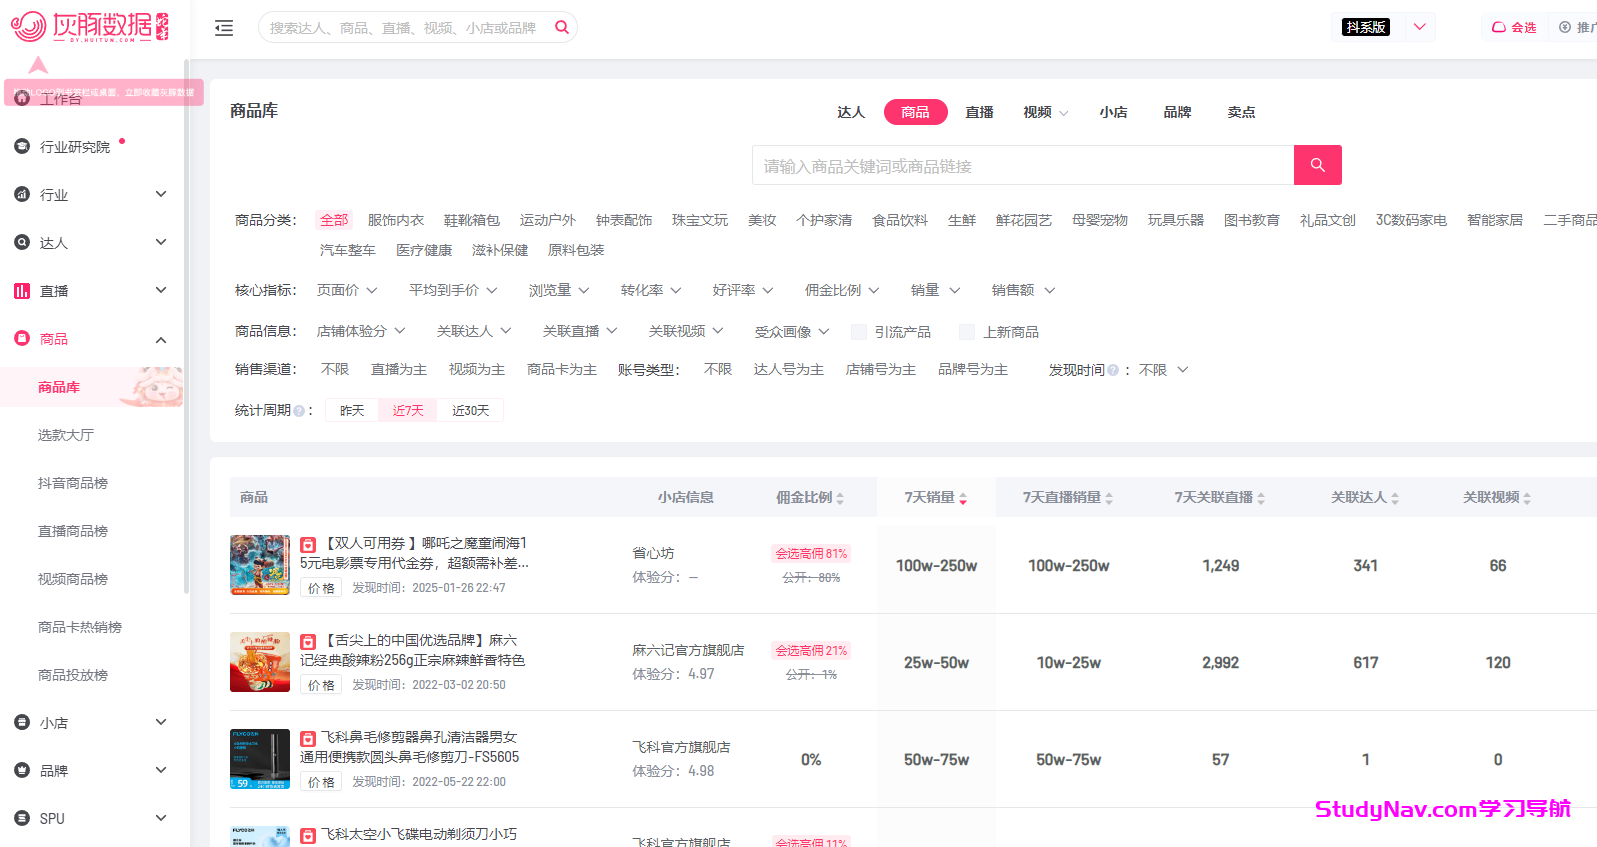
Task: Switch to the 达人 tab
Action: [x=851, y=112]
